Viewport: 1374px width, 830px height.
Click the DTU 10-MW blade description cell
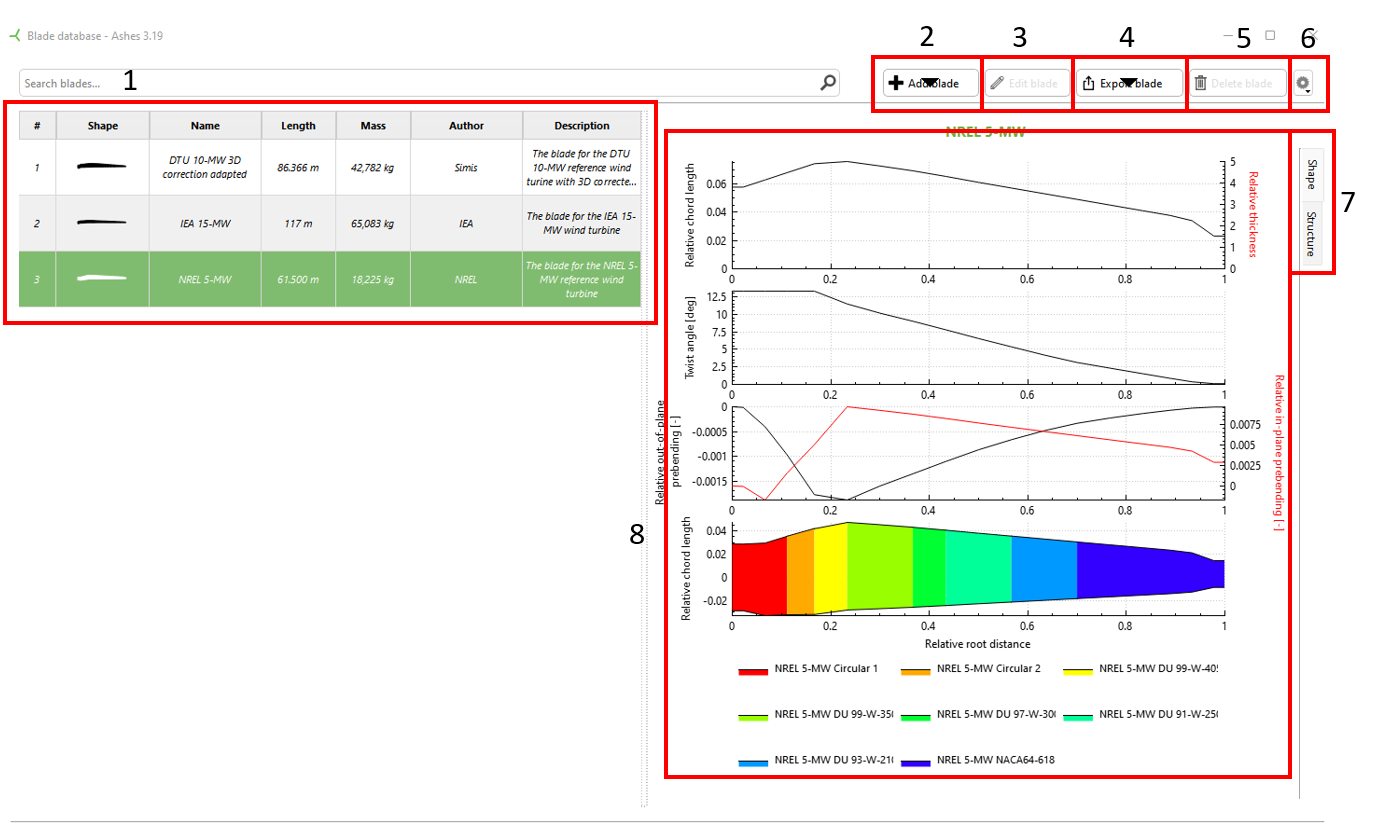[x=582, y=167]
